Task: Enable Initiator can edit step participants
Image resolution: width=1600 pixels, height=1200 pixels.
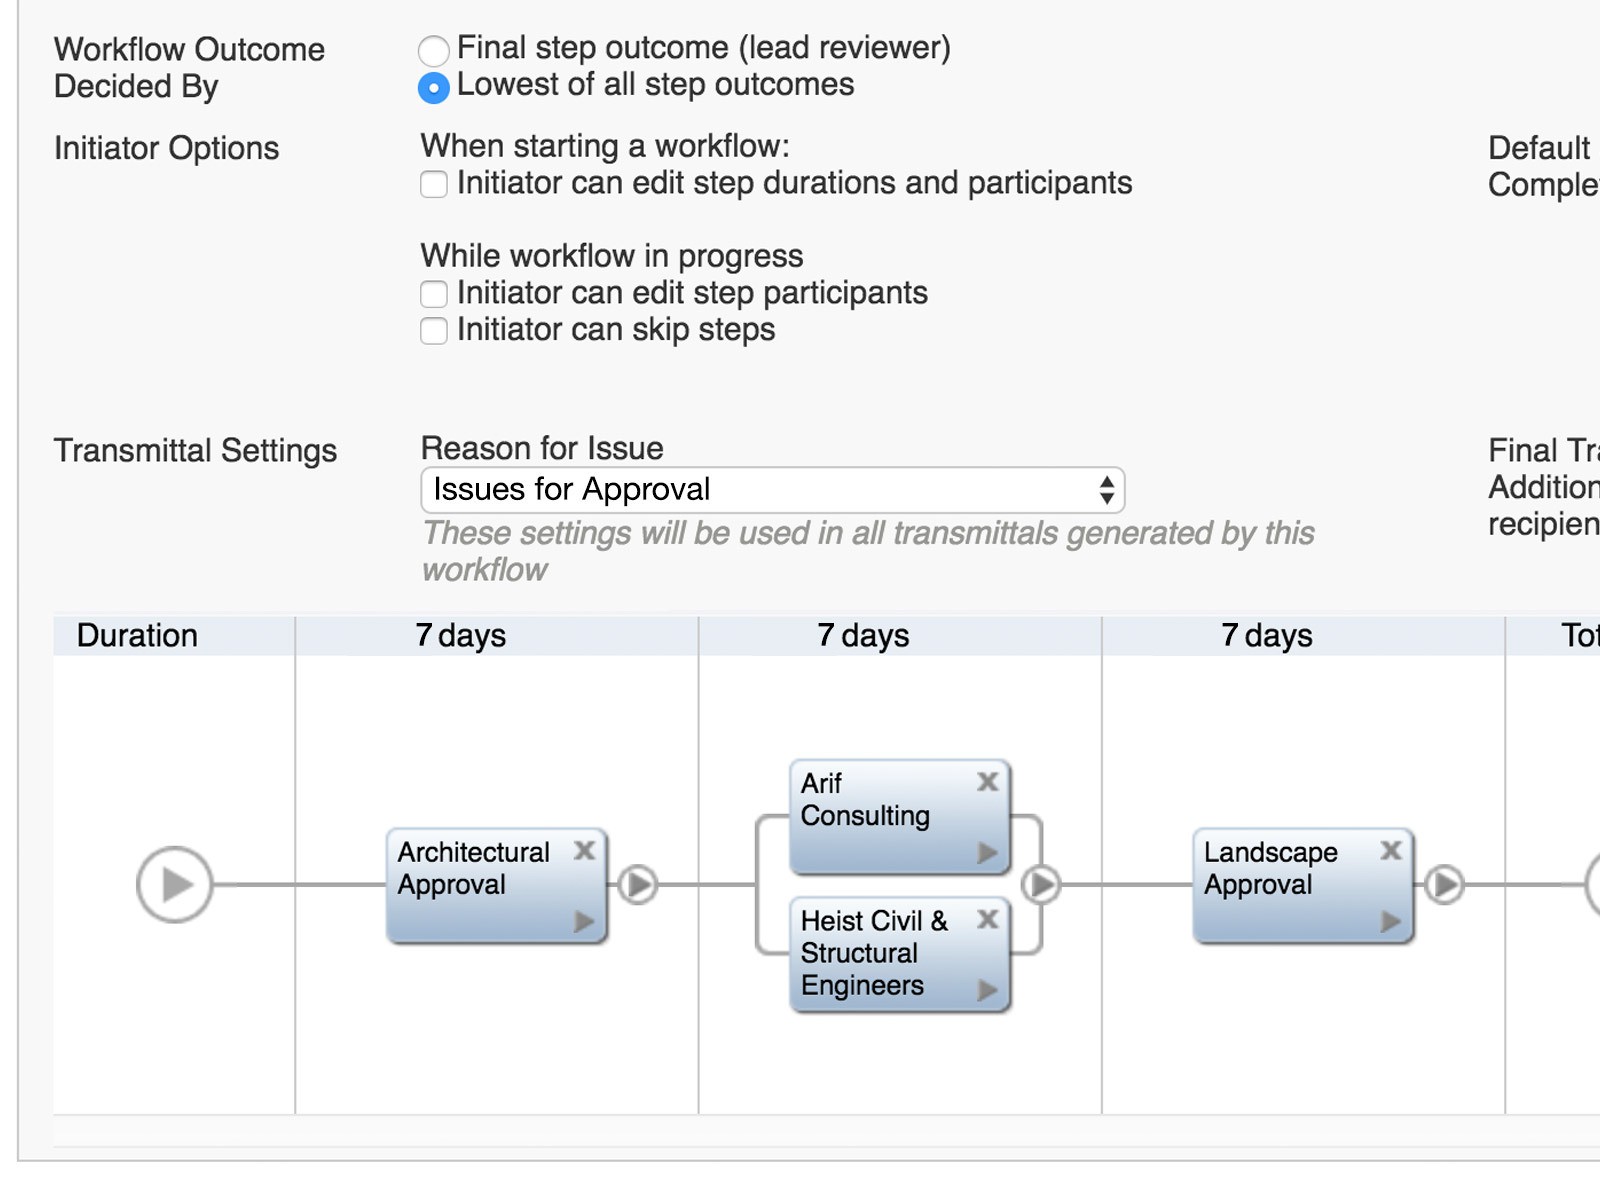Action: coord(434,294)
